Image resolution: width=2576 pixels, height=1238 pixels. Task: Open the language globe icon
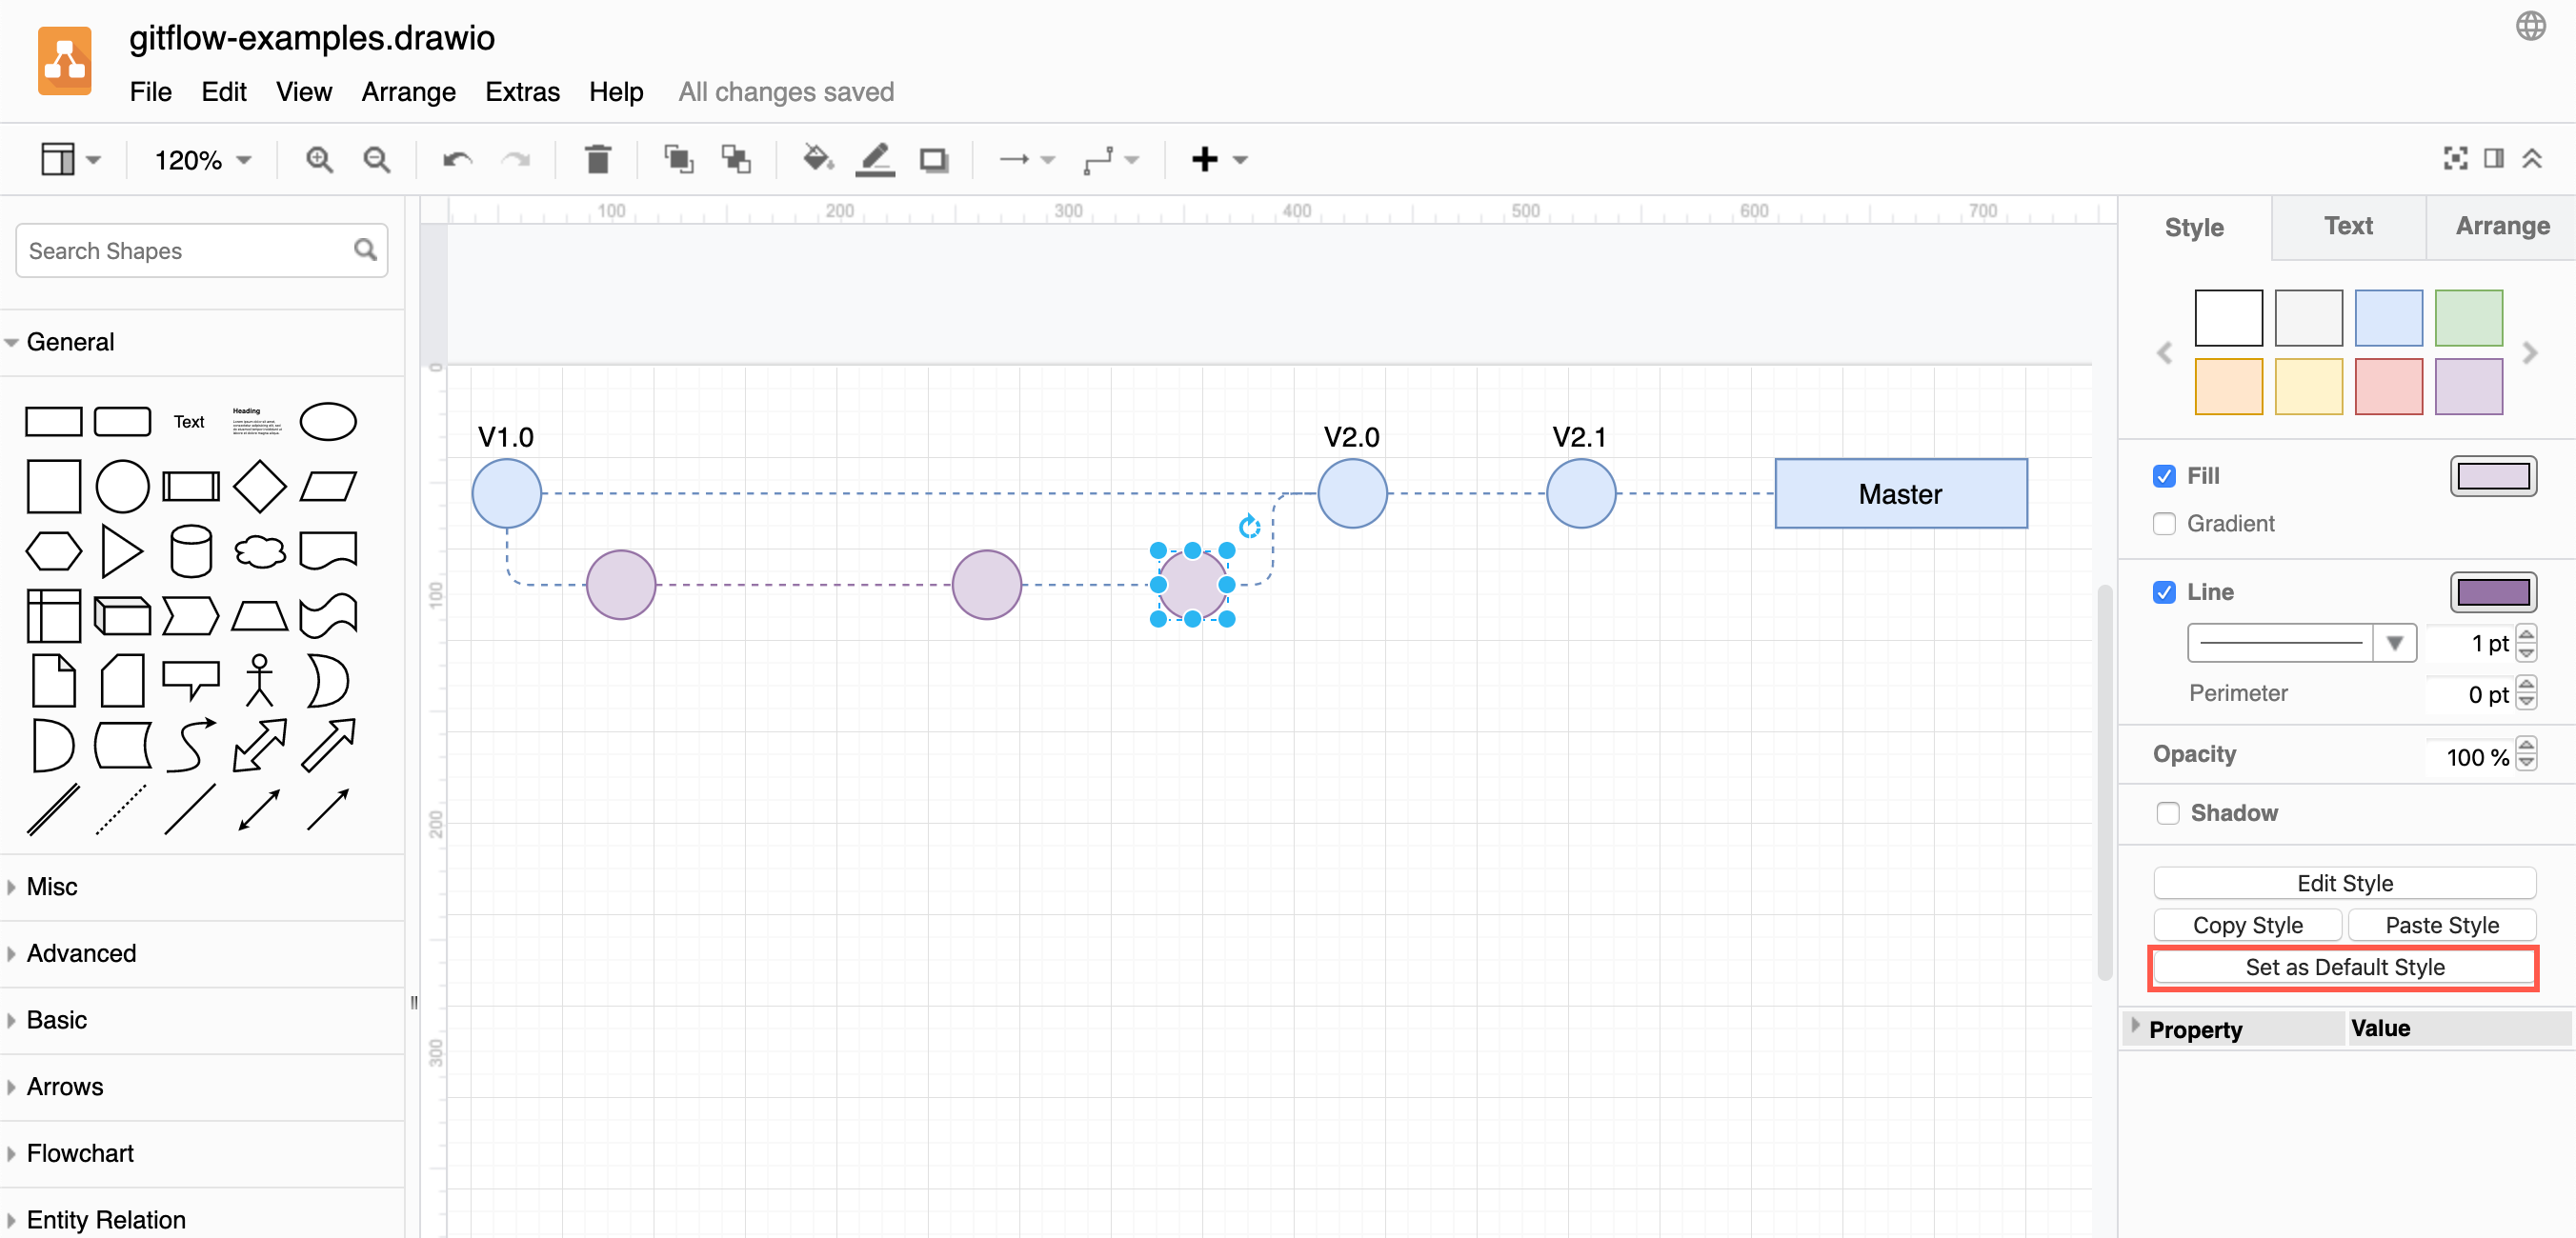pyautogui.click(x=2532, y=26)
